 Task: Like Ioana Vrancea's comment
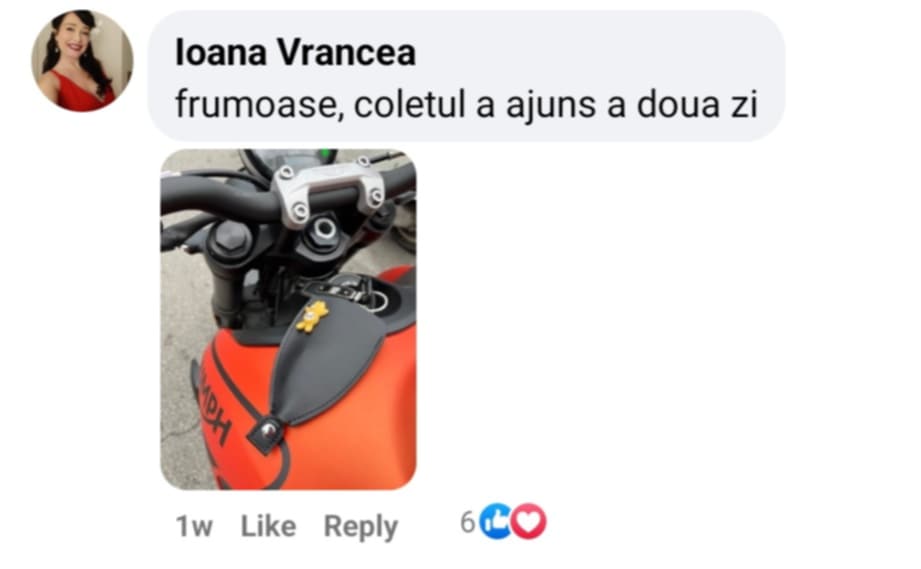click(x=268, y=526)
